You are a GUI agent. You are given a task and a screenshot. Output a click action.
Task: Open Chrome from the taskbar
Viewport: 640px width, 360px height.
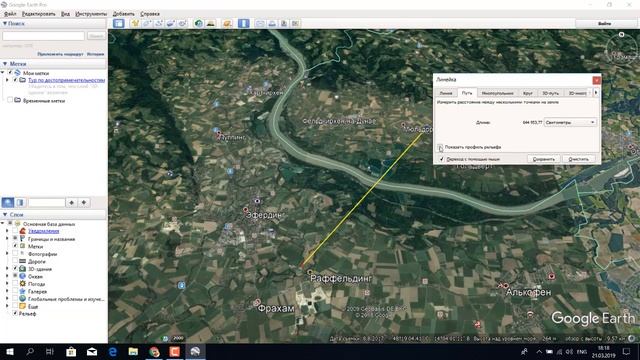pyautogui.click(x=154, y=351)
